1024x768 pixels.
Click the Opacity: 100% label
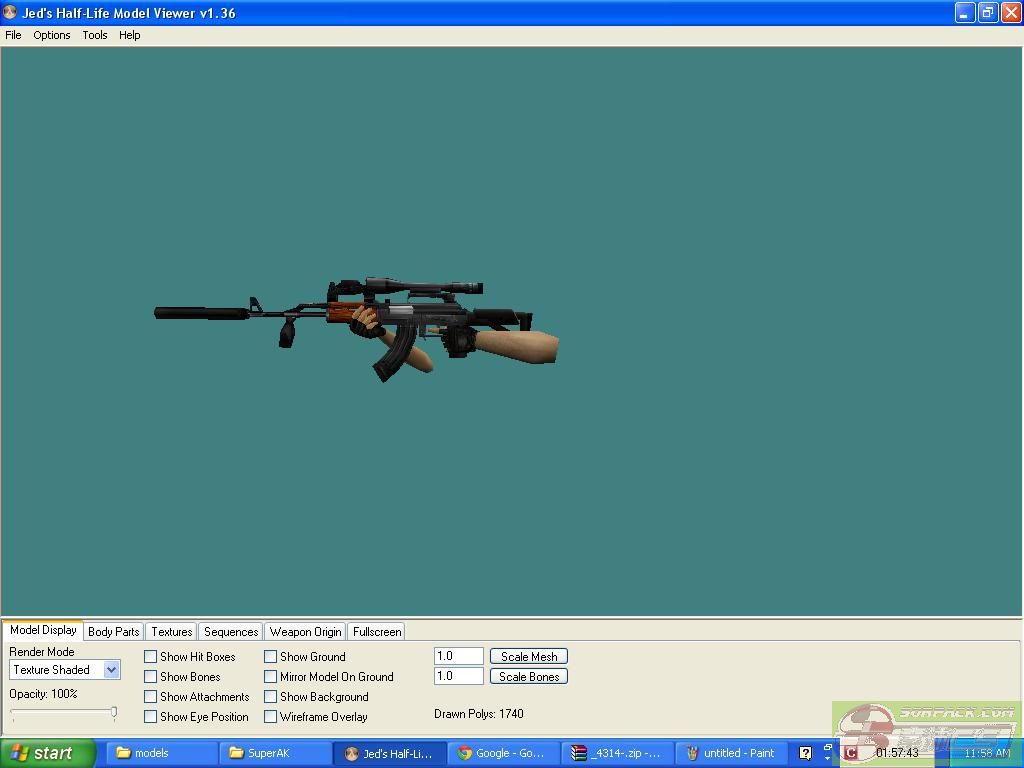click(43, 694)
